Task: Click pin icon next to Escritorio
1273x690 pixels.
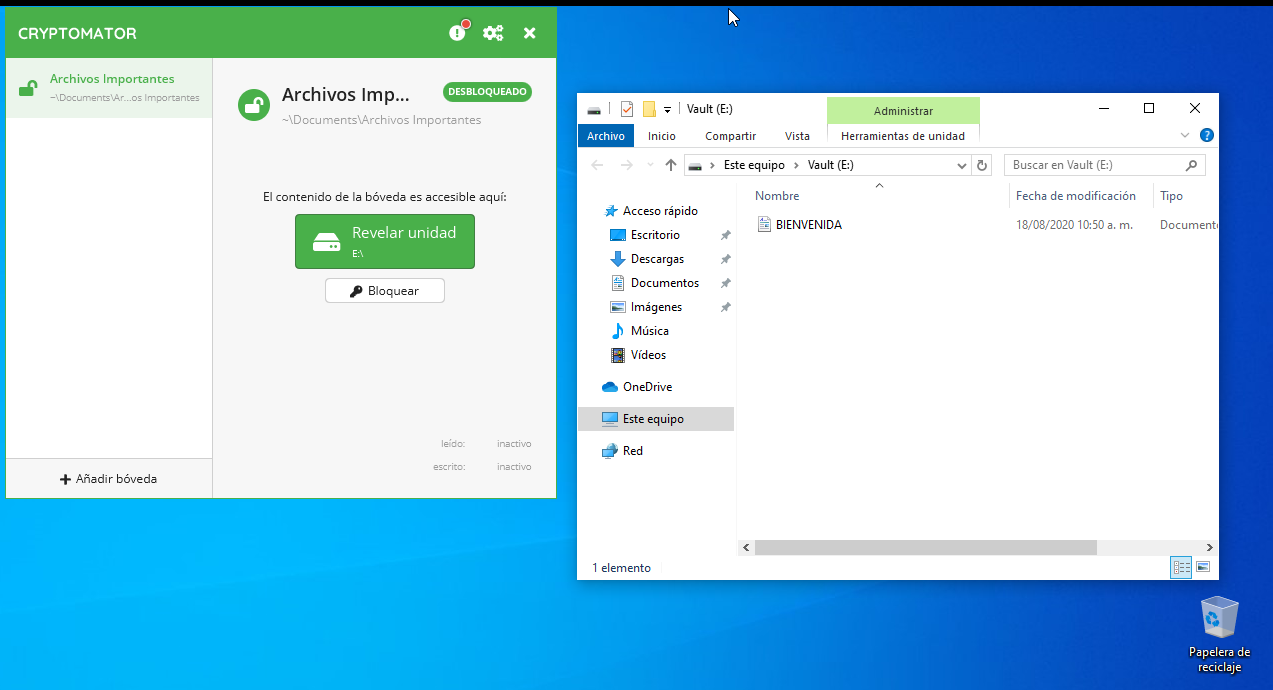Action: click(726, 235)
